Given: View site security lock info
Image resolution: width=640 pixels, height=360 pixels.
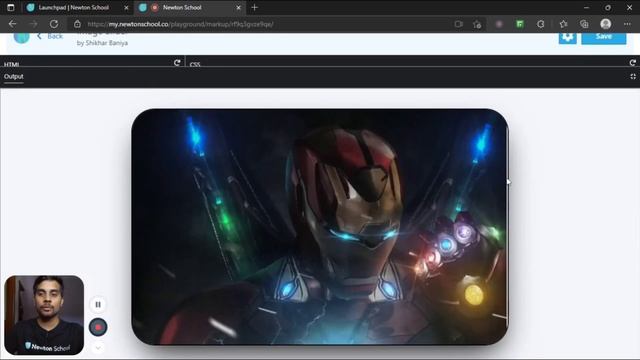Looking at the screenshot, I should pyautogui.click(x=77, y=24).
